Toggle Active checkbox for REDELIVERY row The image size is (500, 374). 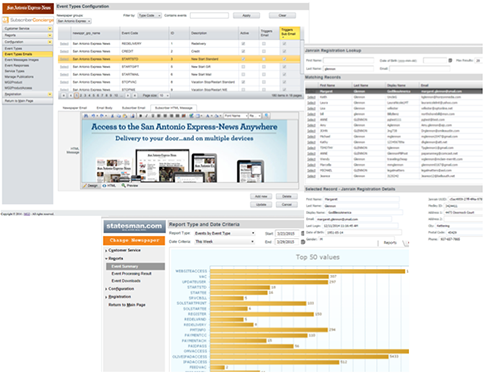[243, 44]
